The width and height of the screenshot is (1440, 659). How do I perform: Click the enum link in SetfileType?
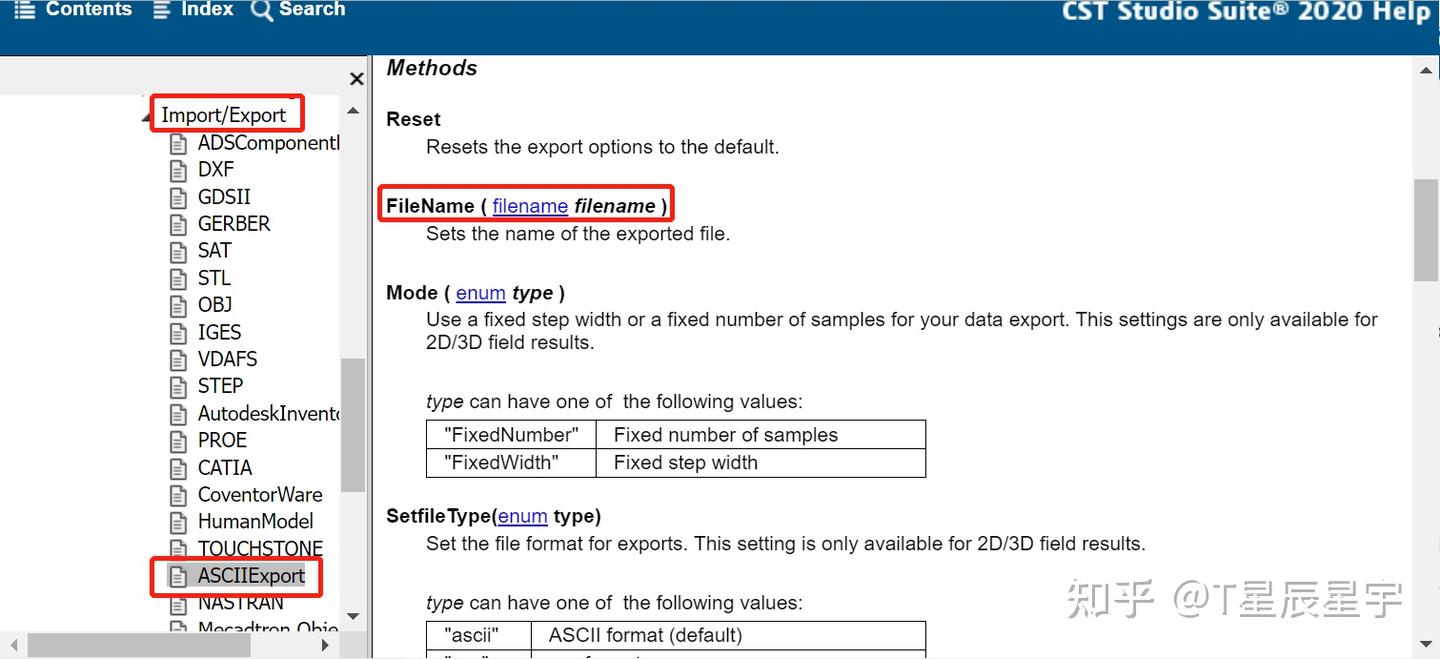pos(522,517)
